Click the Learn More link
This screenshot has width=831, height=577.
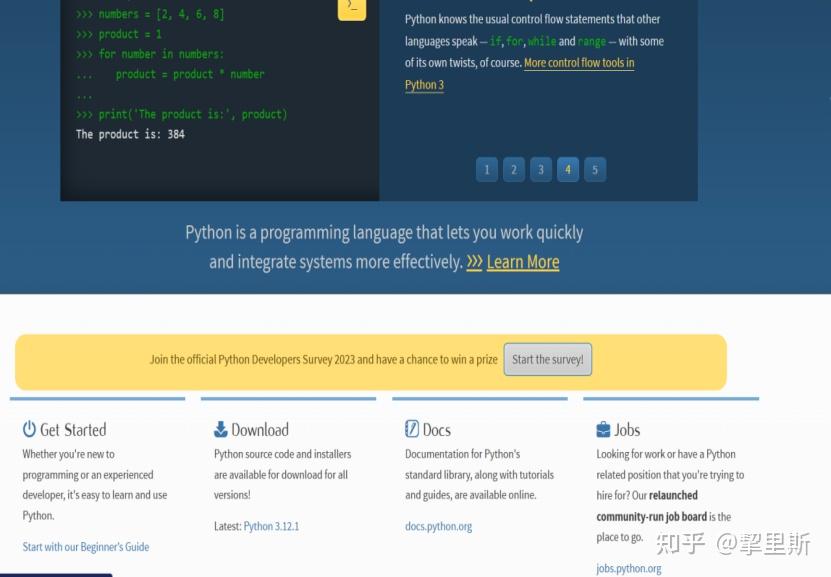click(x=524, y=261)
